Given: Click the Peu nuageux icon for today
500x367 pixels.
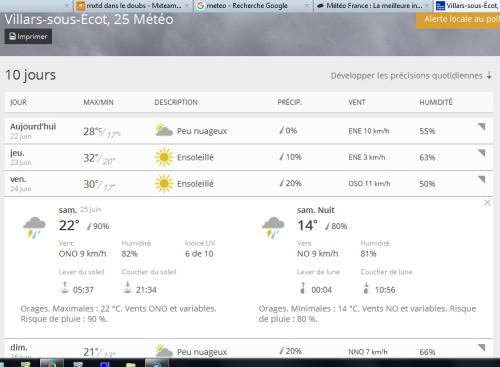Looking at the screenshot, I should tap(164, 130).
